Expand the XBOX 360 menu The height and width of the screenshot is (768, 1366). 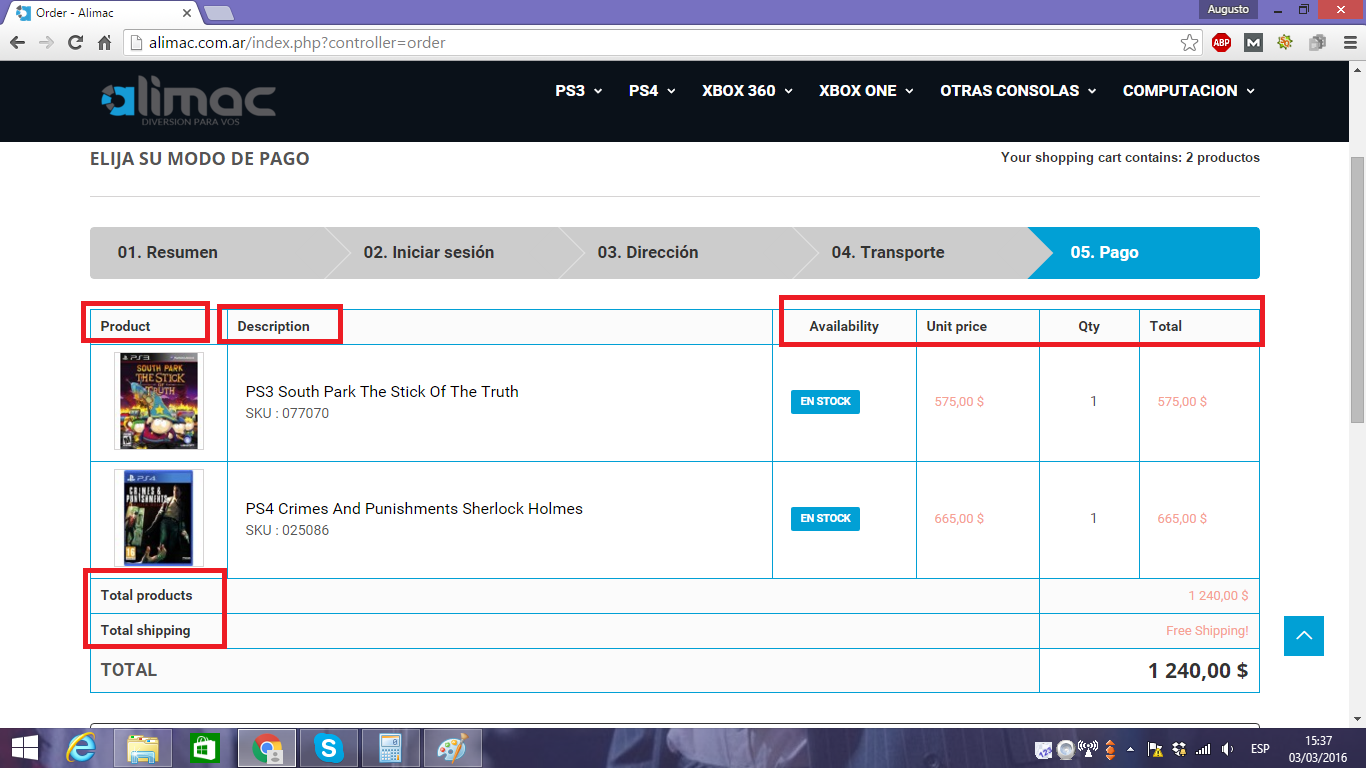(x=747, y=91)
